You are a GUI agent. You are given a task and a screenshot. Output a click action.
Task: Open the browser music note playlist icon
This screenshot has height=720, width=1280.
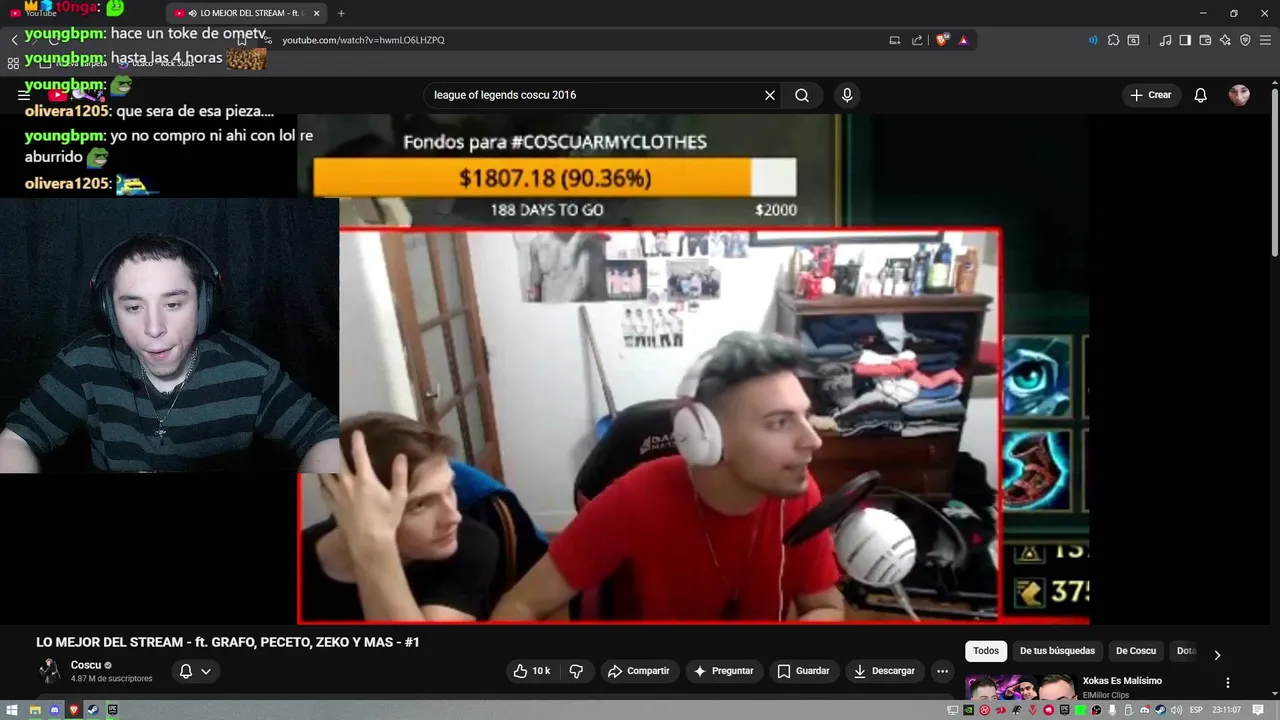(1165, 40)
